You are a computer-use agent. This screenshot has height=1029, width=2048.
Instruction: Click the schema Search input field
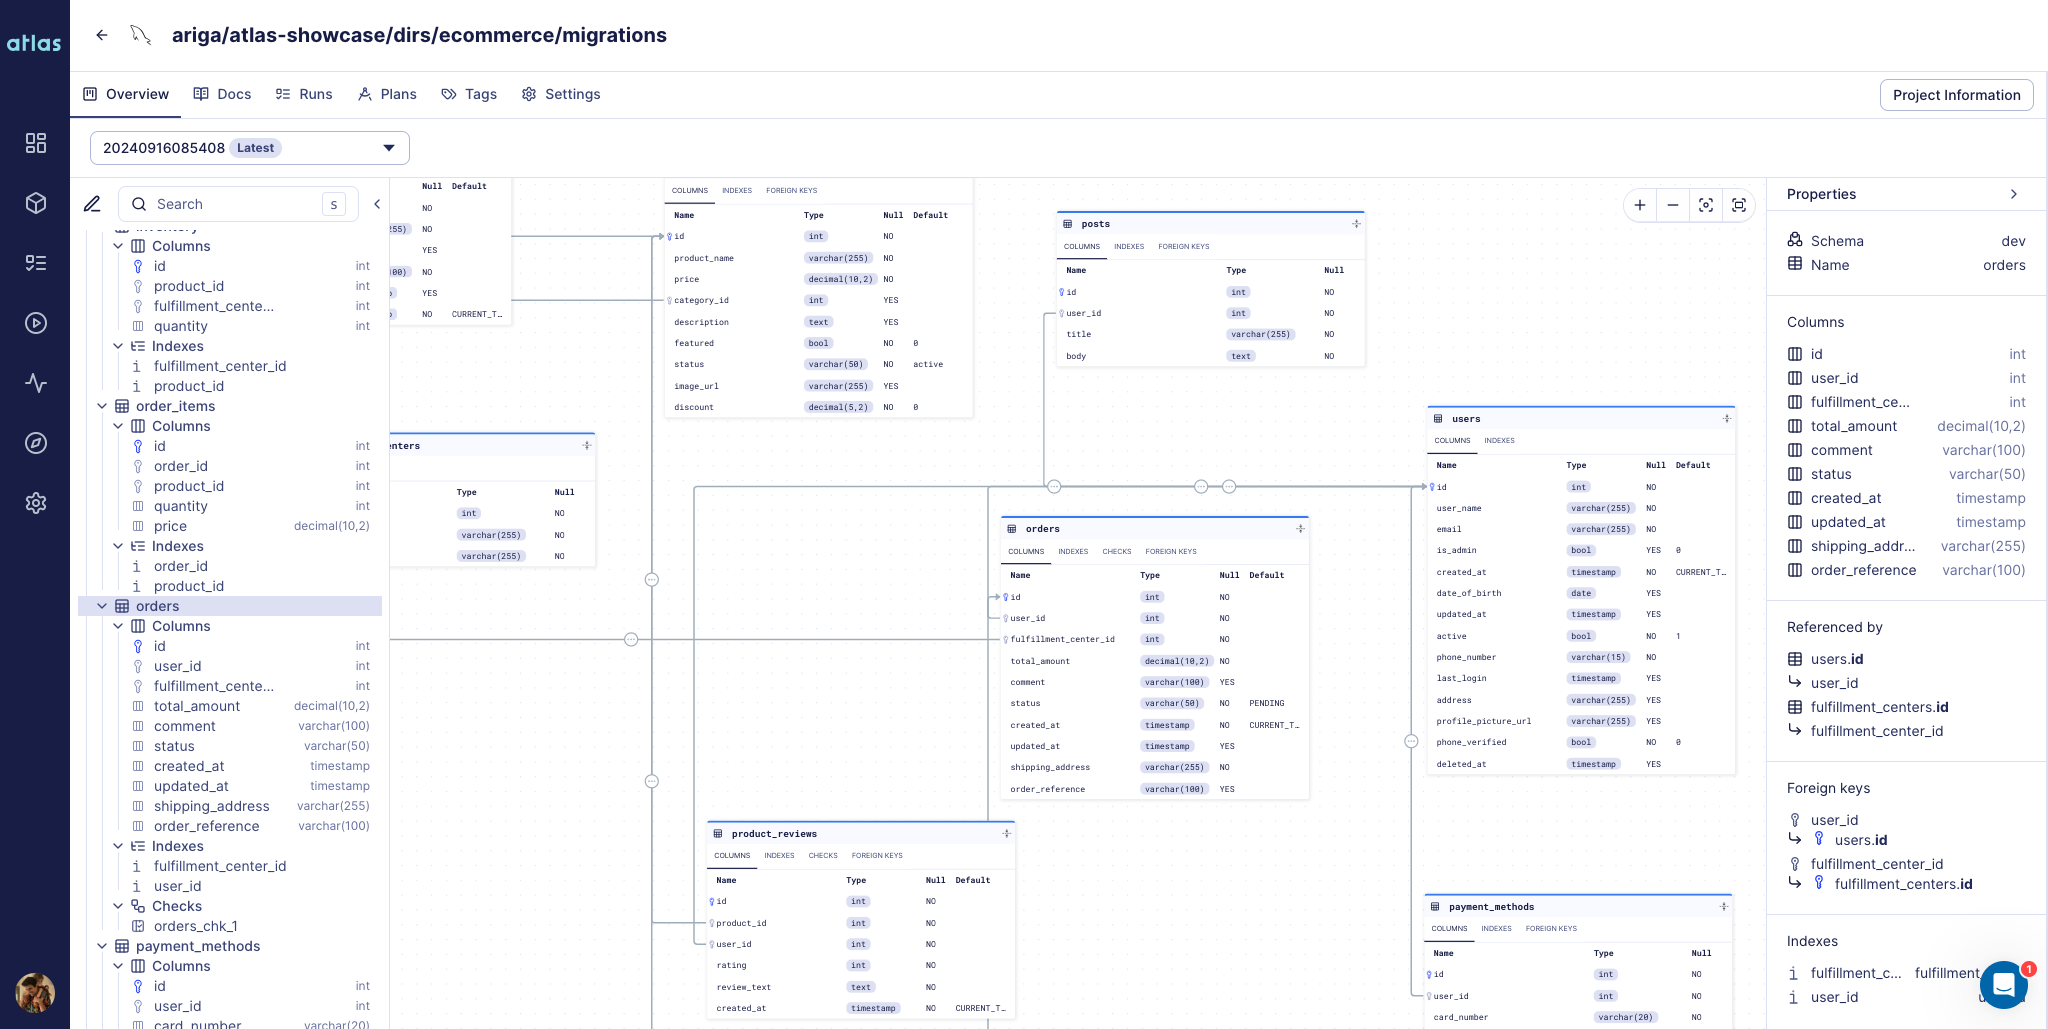[235, 204]
